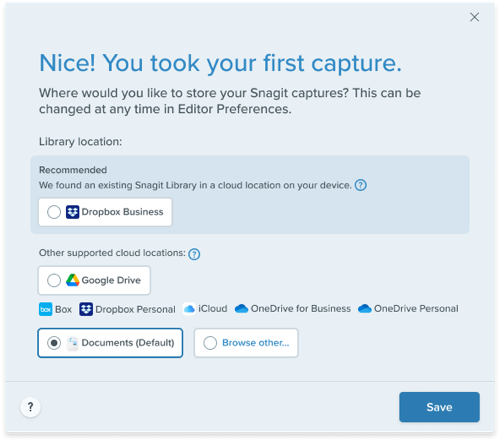Save the library location choice
The width and height of the screenshot is (500, 441).
pyautogui.click(x=439, y=407)
